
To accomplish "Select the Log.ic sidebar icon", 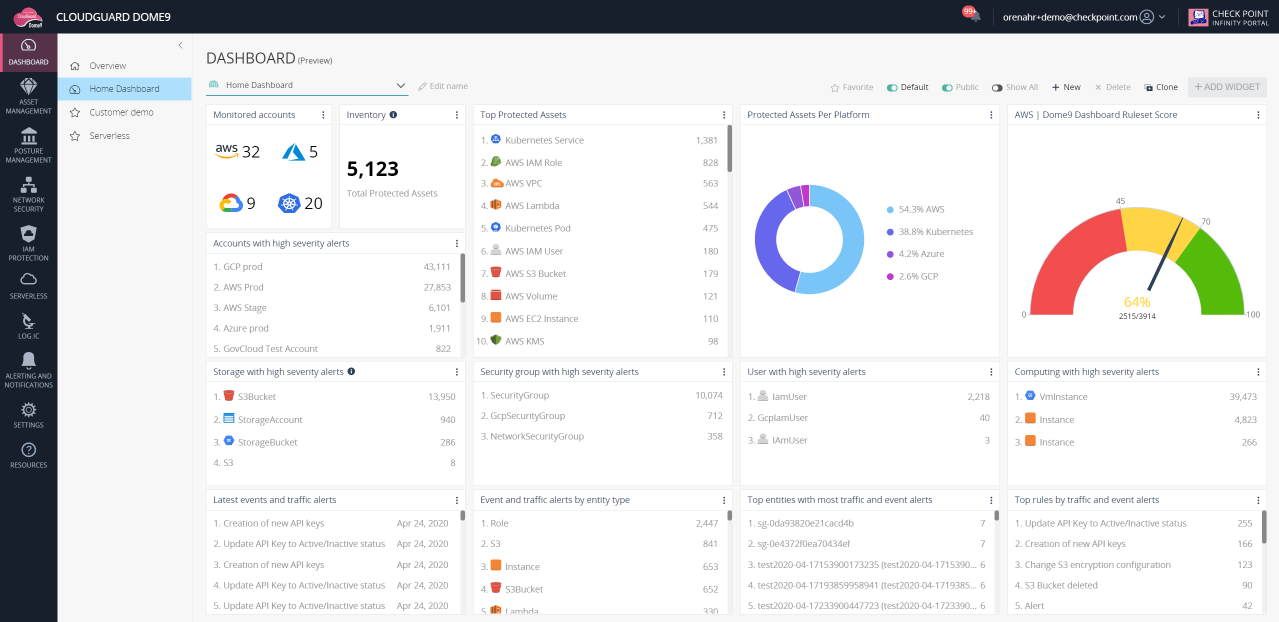I will (28, 320).
